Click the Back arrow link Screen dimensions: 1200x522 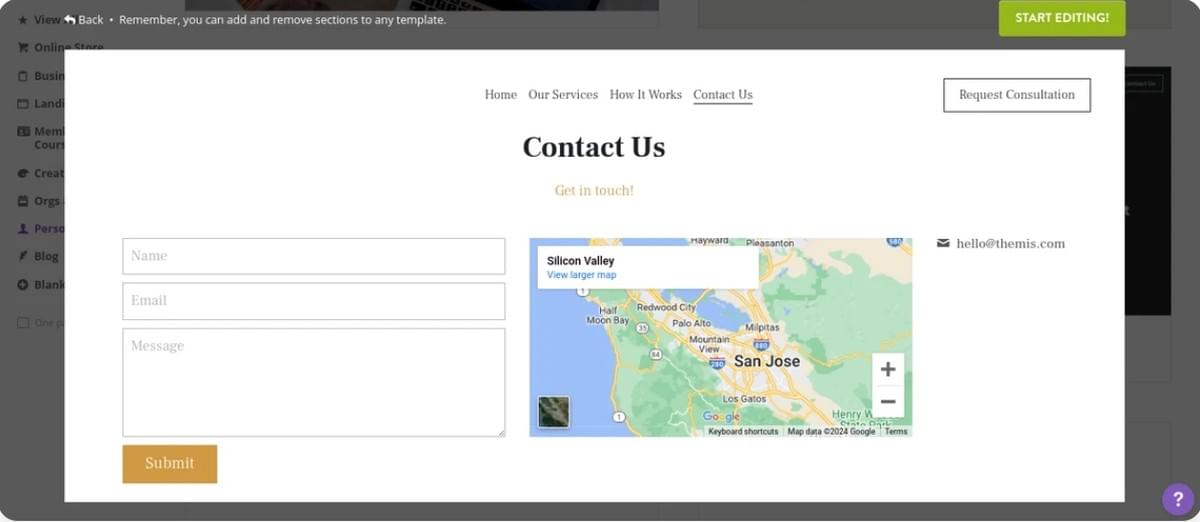84,19
